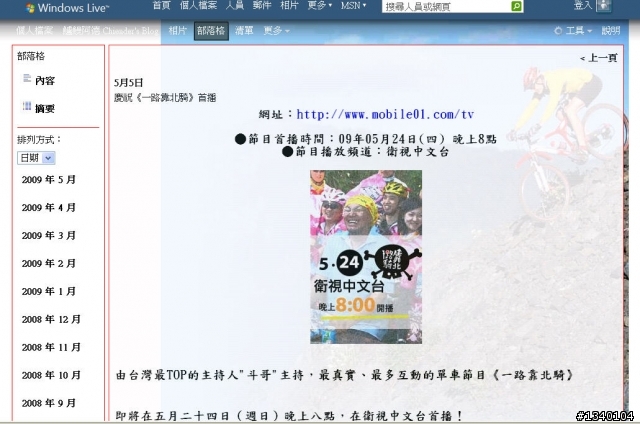Switch to the 部落格 tab
Viewport: 640px width, 424px height.
pos(211,31)
